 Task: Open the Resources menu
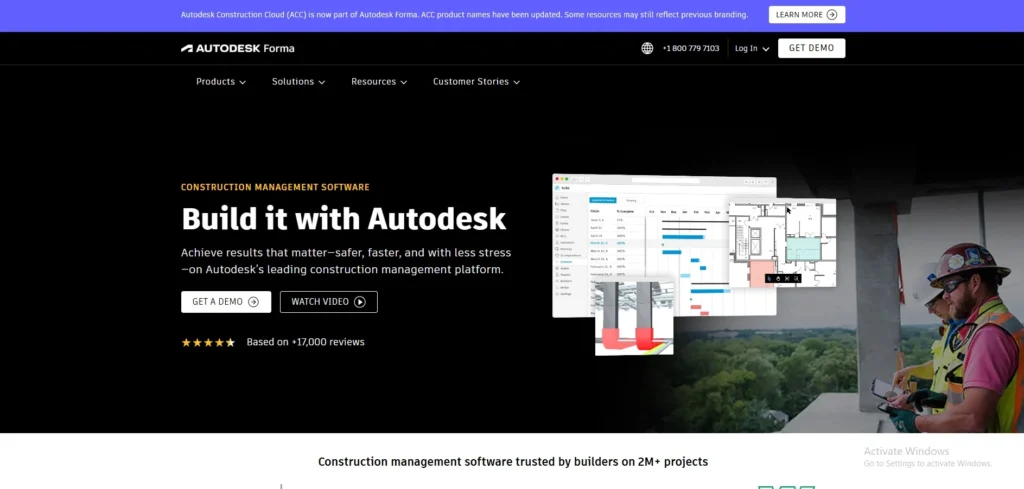379,82
